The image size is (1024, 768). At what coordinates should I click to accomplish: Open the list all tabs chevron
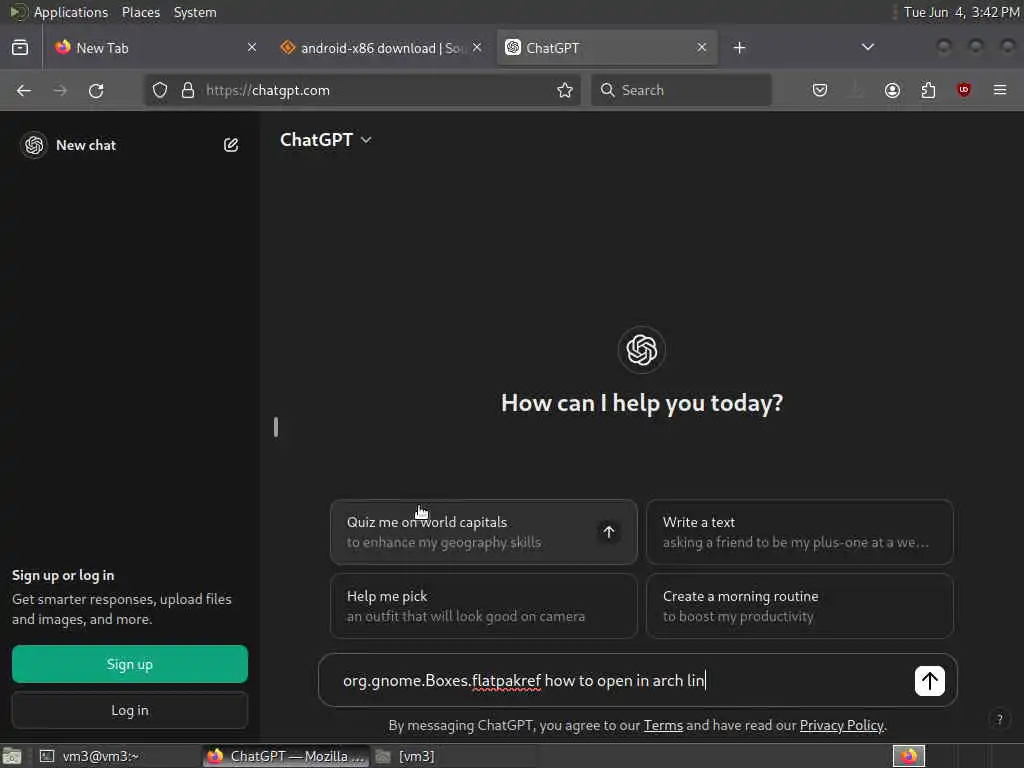tap(868, 48)
